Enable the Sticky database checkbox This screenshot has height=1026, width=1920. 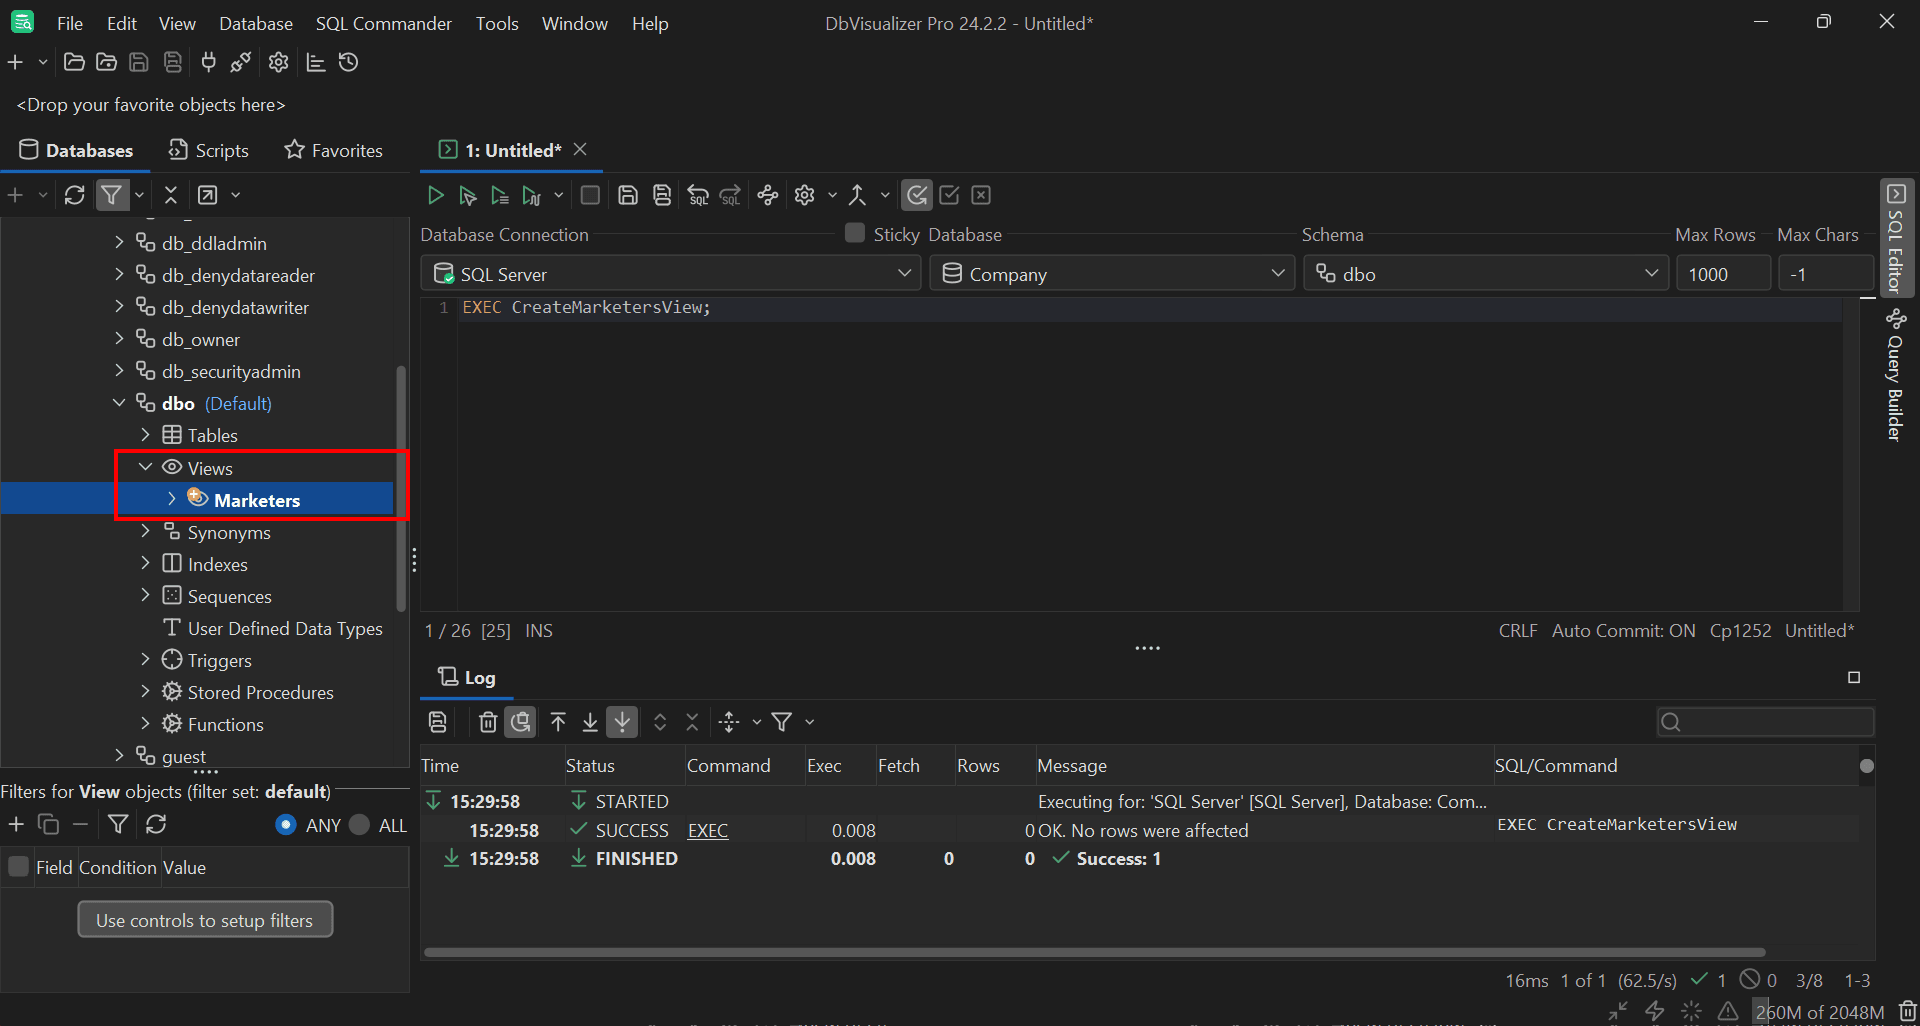(855, 232)
